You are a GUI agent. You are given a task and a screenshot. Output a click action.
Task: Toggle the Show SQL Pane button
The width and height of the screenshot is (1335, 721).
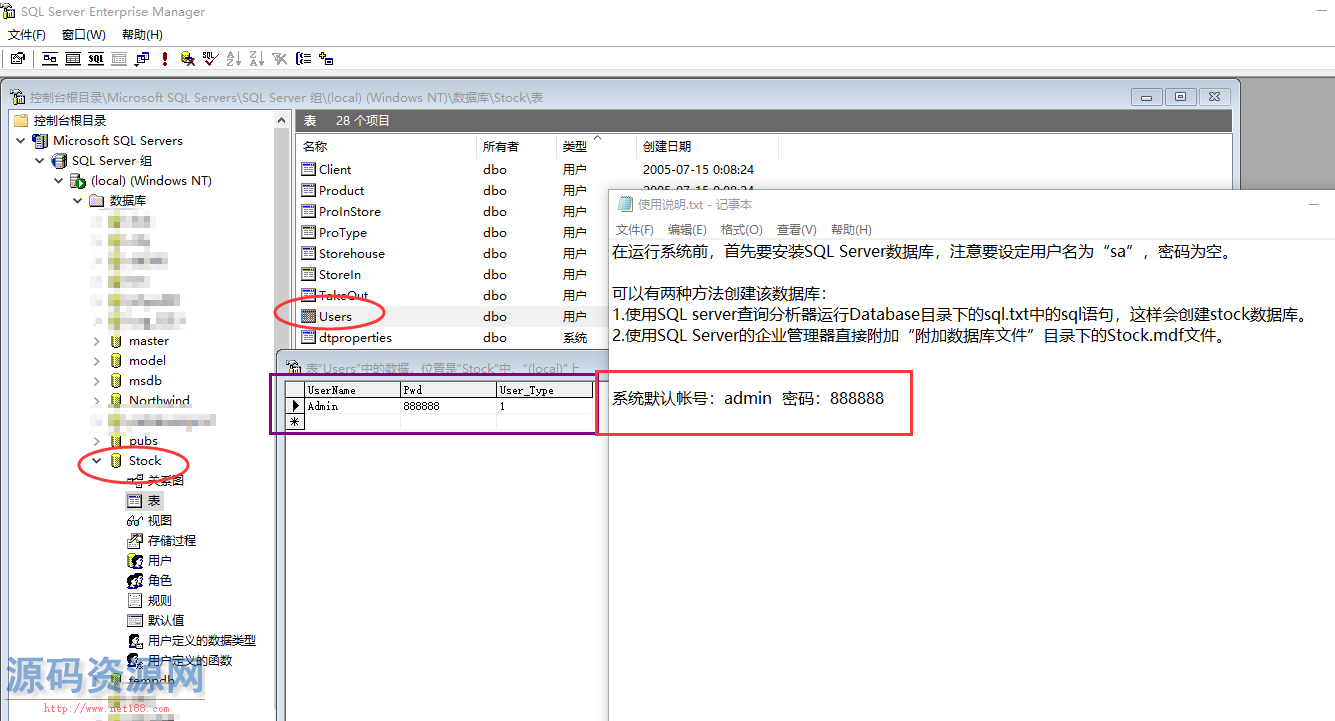pos(96,59)
